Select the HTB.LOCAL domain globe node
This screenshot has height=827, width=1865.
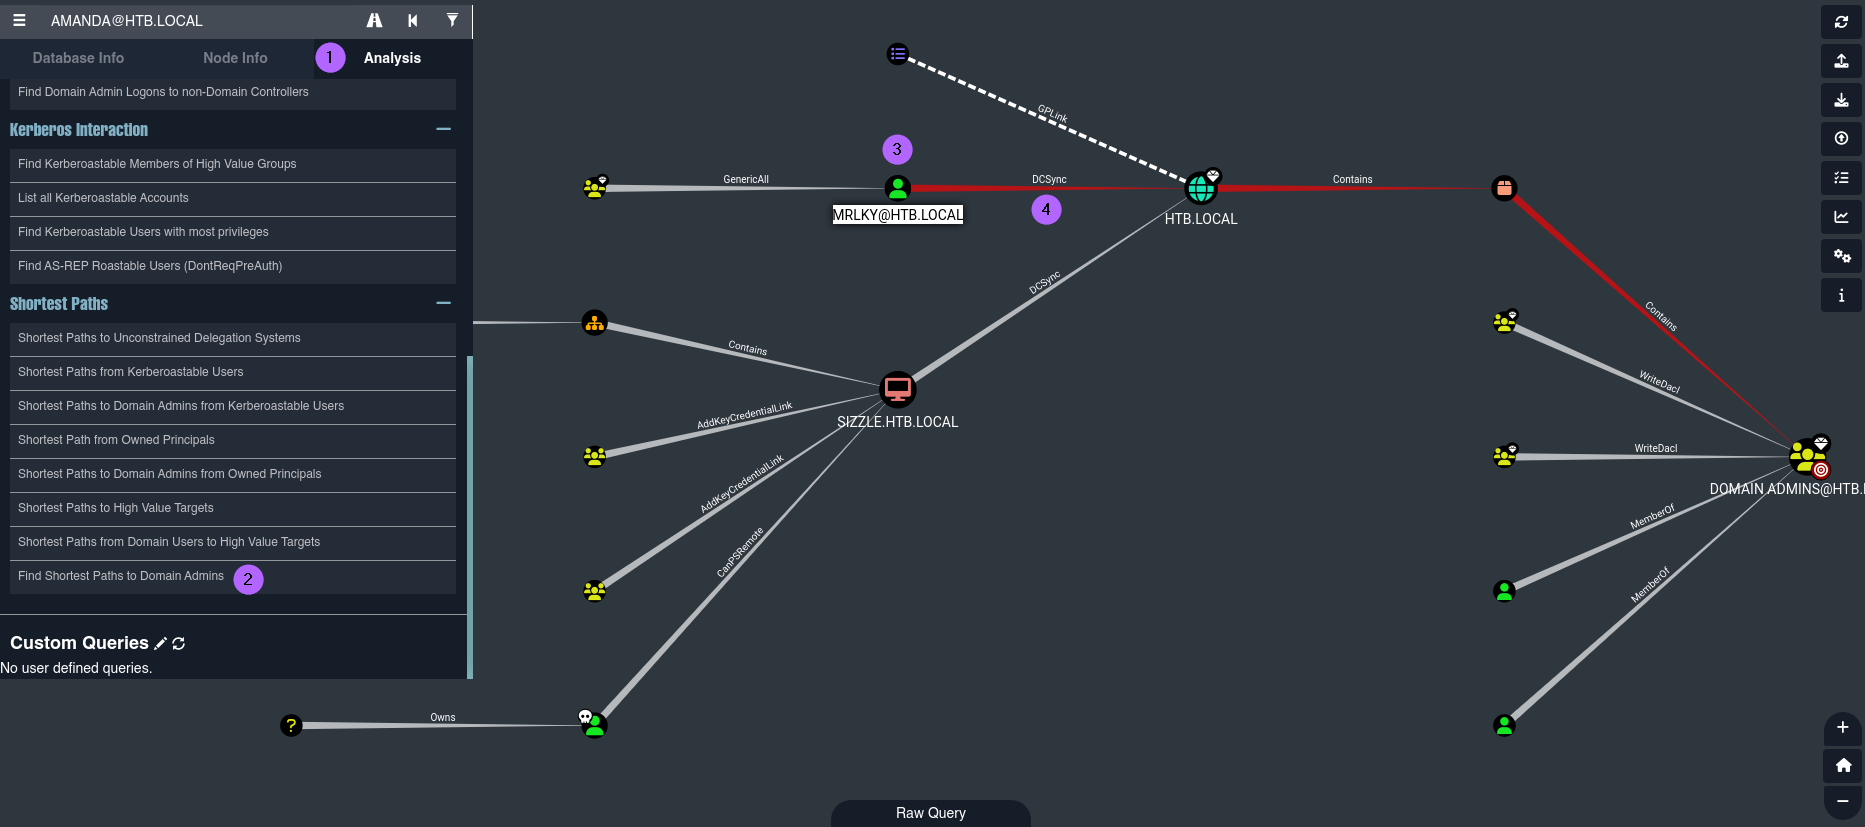(x=1201, y=187)
